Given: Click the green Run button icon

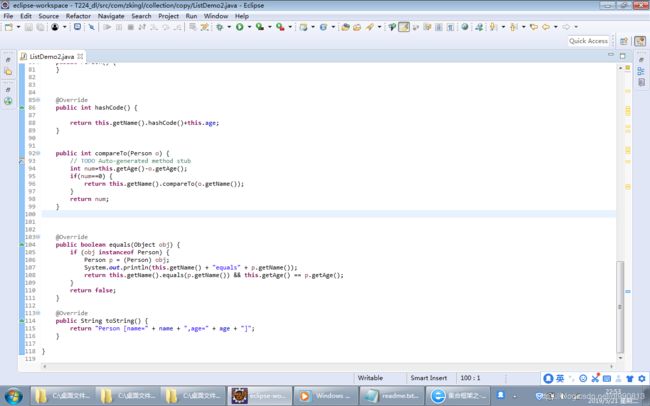Looking at the screenshot, I should [240, 27].
